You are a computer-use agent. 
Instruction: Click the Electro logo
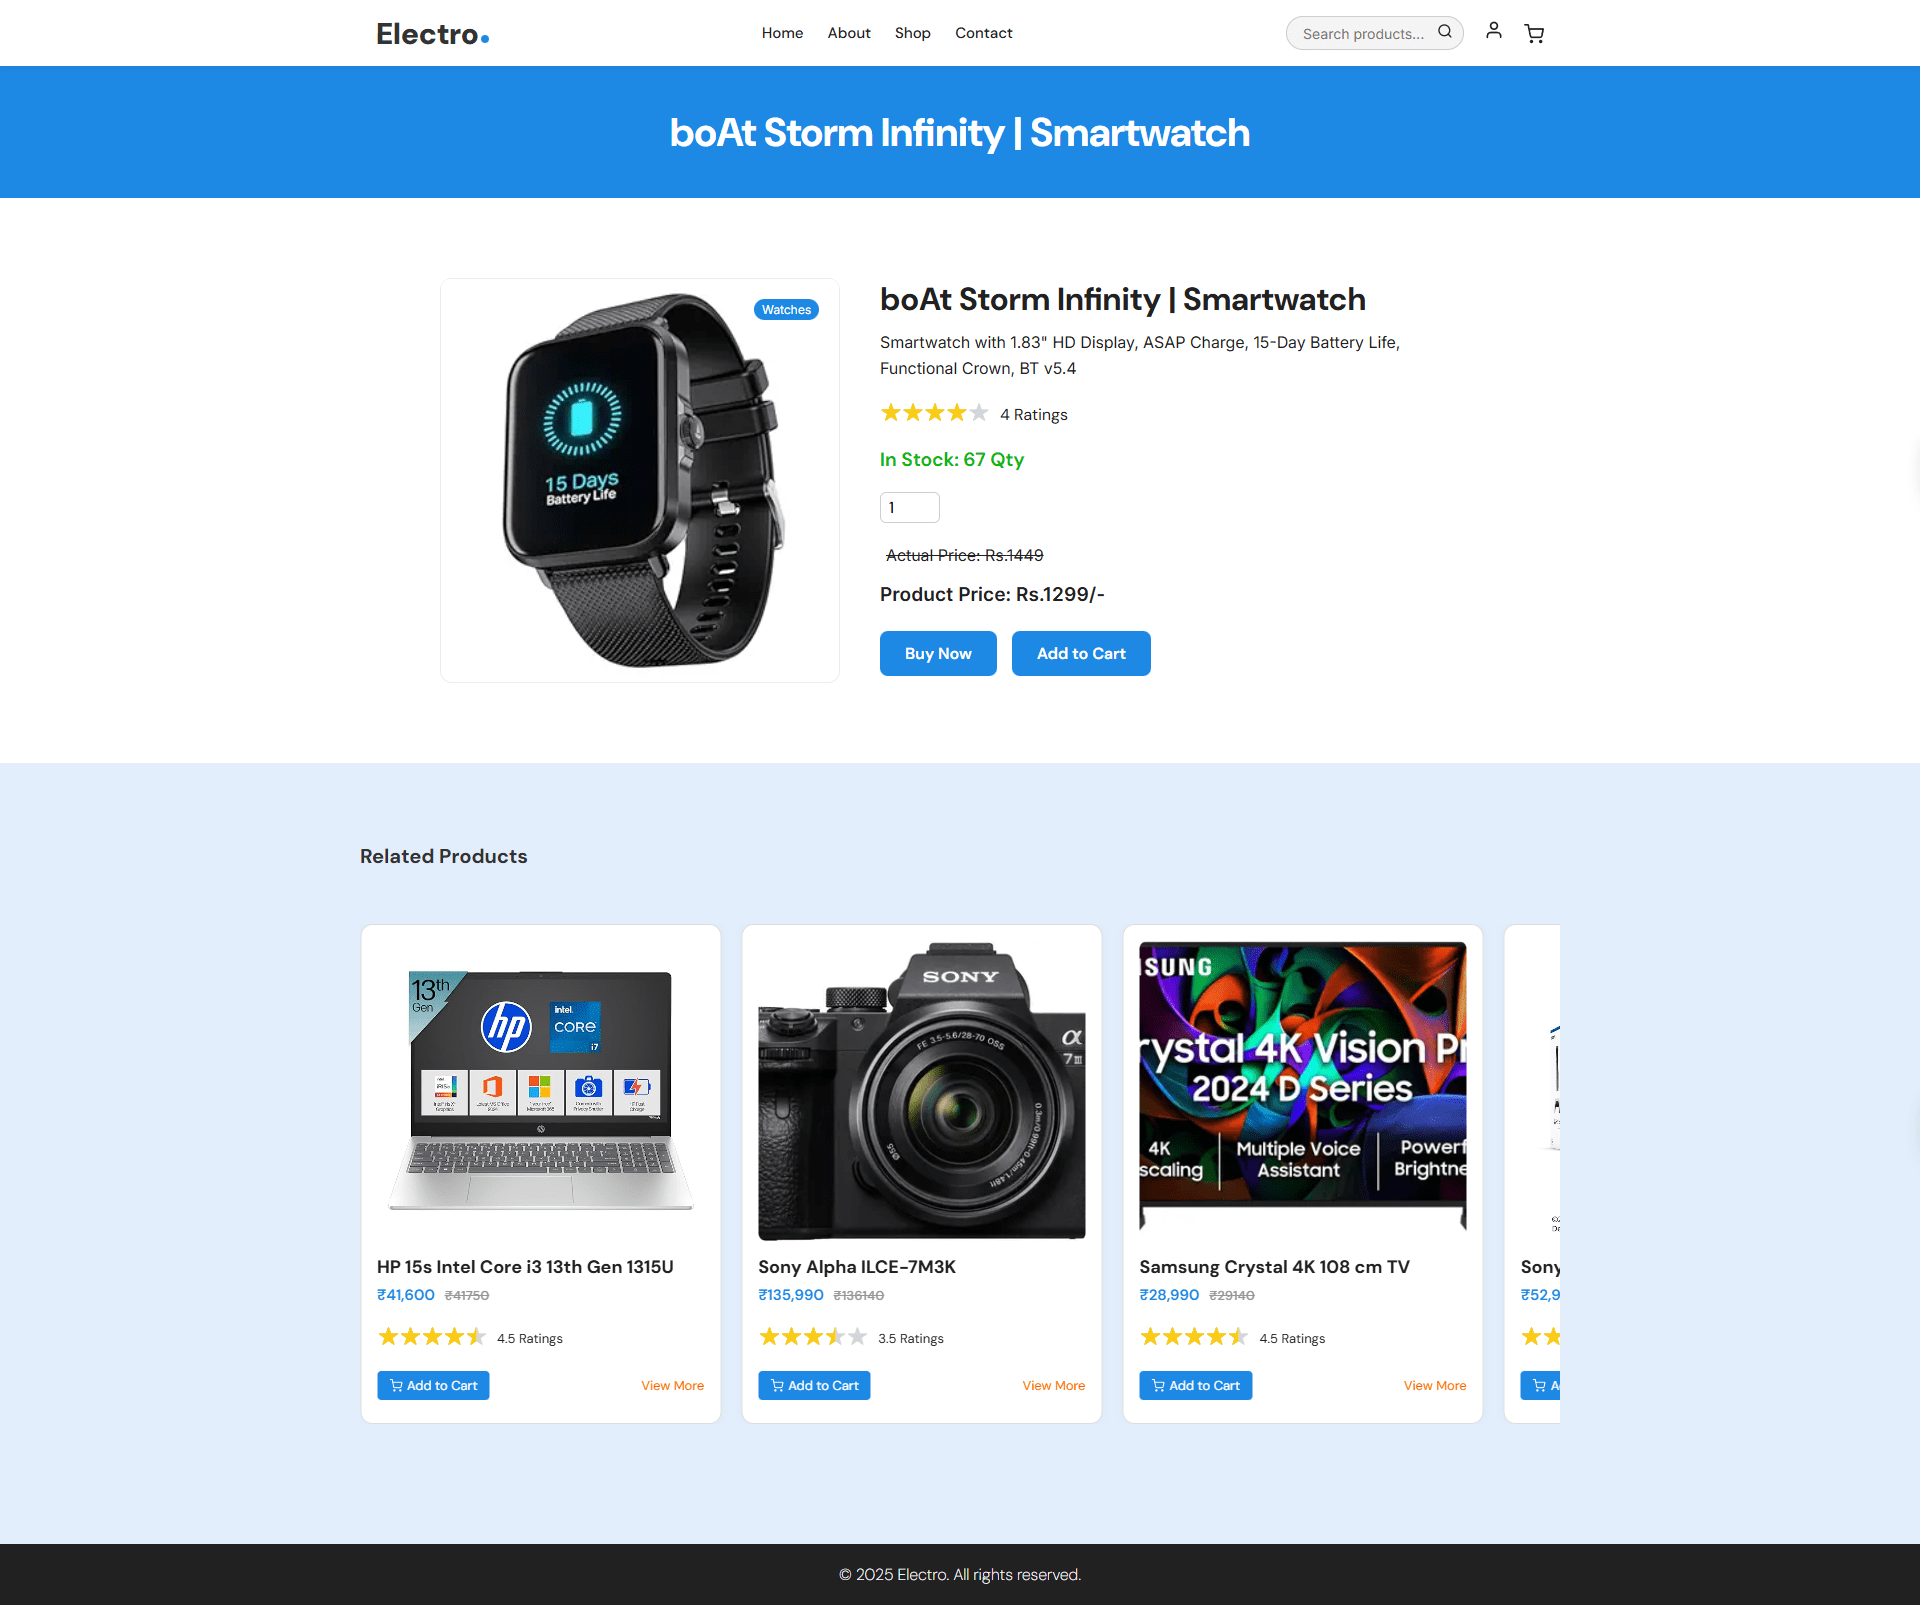click(432, 34)
